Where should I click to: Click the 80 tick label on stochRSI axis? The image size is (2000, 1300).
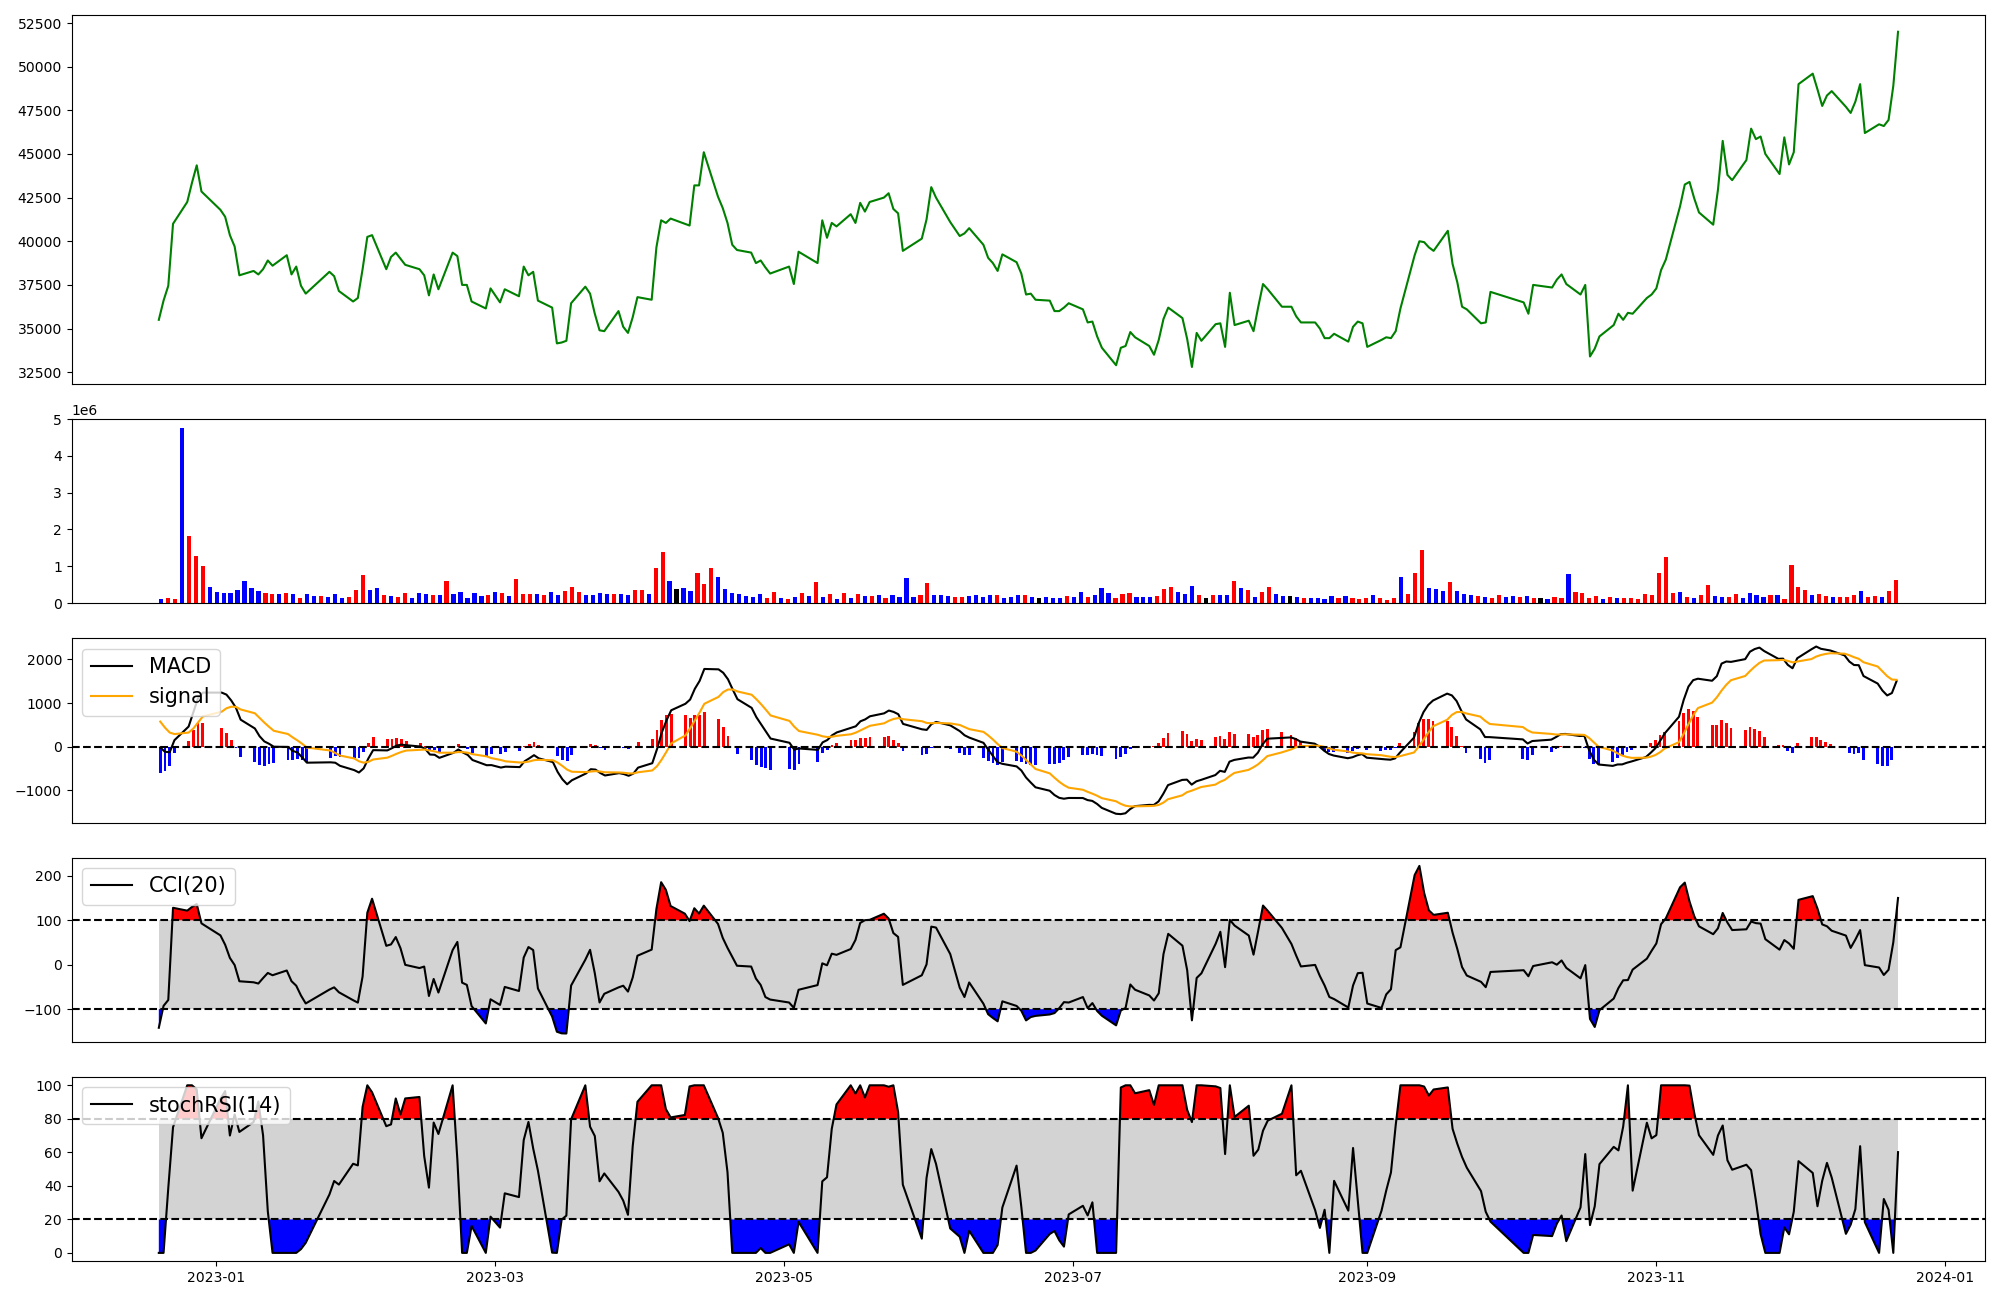53,1119
